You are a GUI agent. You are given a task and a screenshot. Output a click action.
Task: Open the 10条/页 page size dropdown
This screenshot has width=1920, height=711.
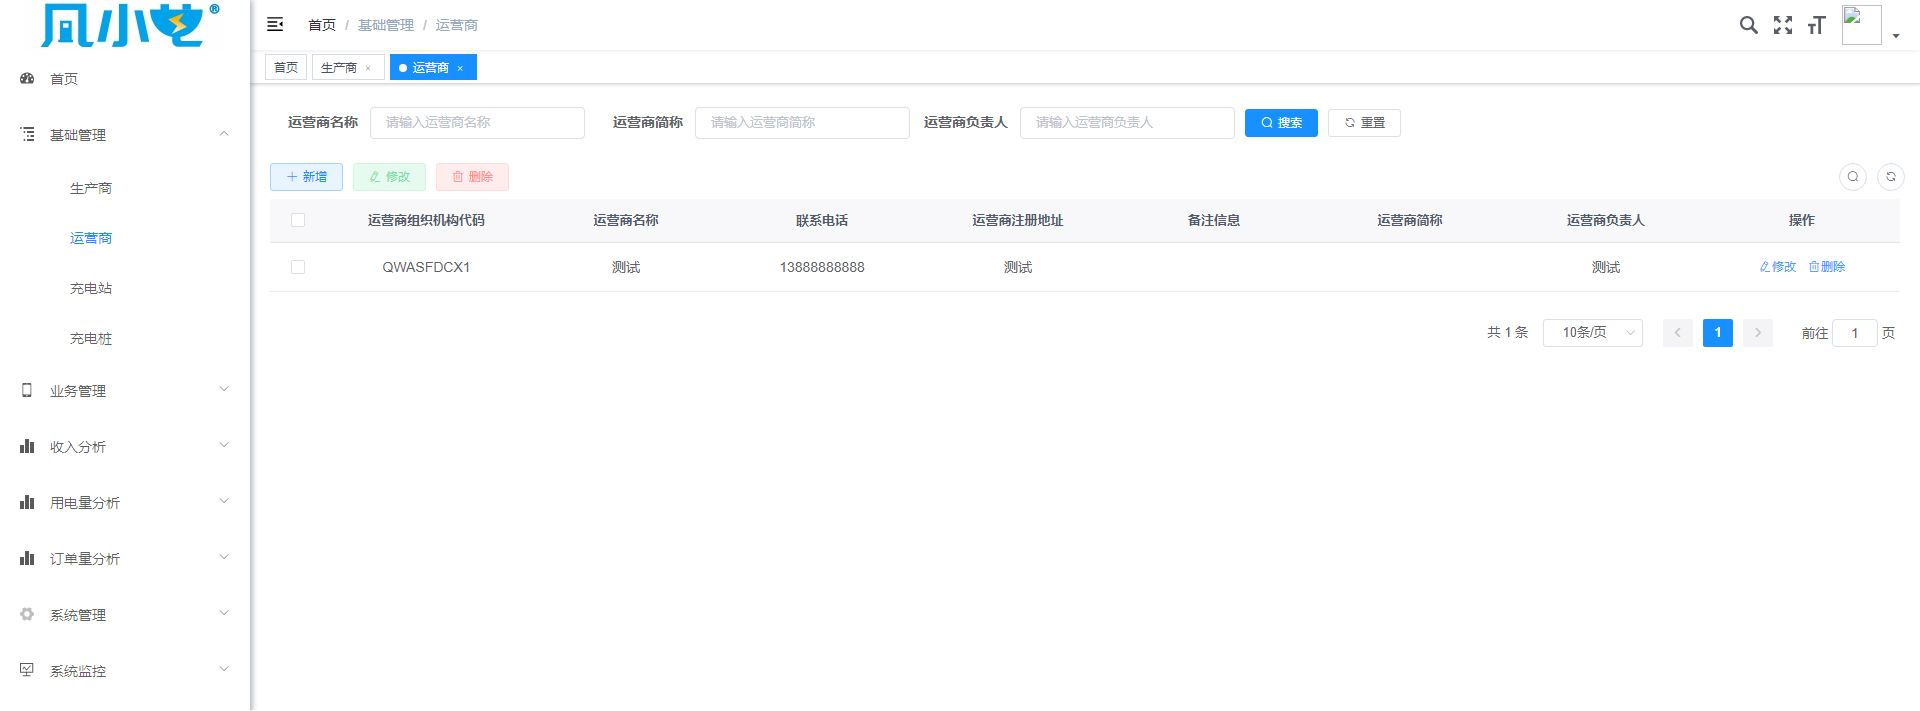(x=1592, y=333)
